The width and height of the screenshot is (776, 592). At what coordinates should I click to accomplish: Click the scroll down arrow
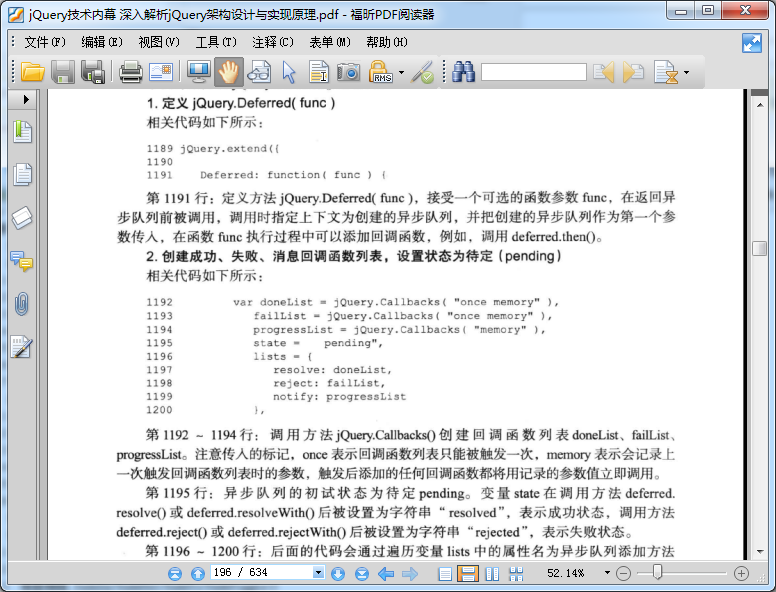(x=760, y=551)
